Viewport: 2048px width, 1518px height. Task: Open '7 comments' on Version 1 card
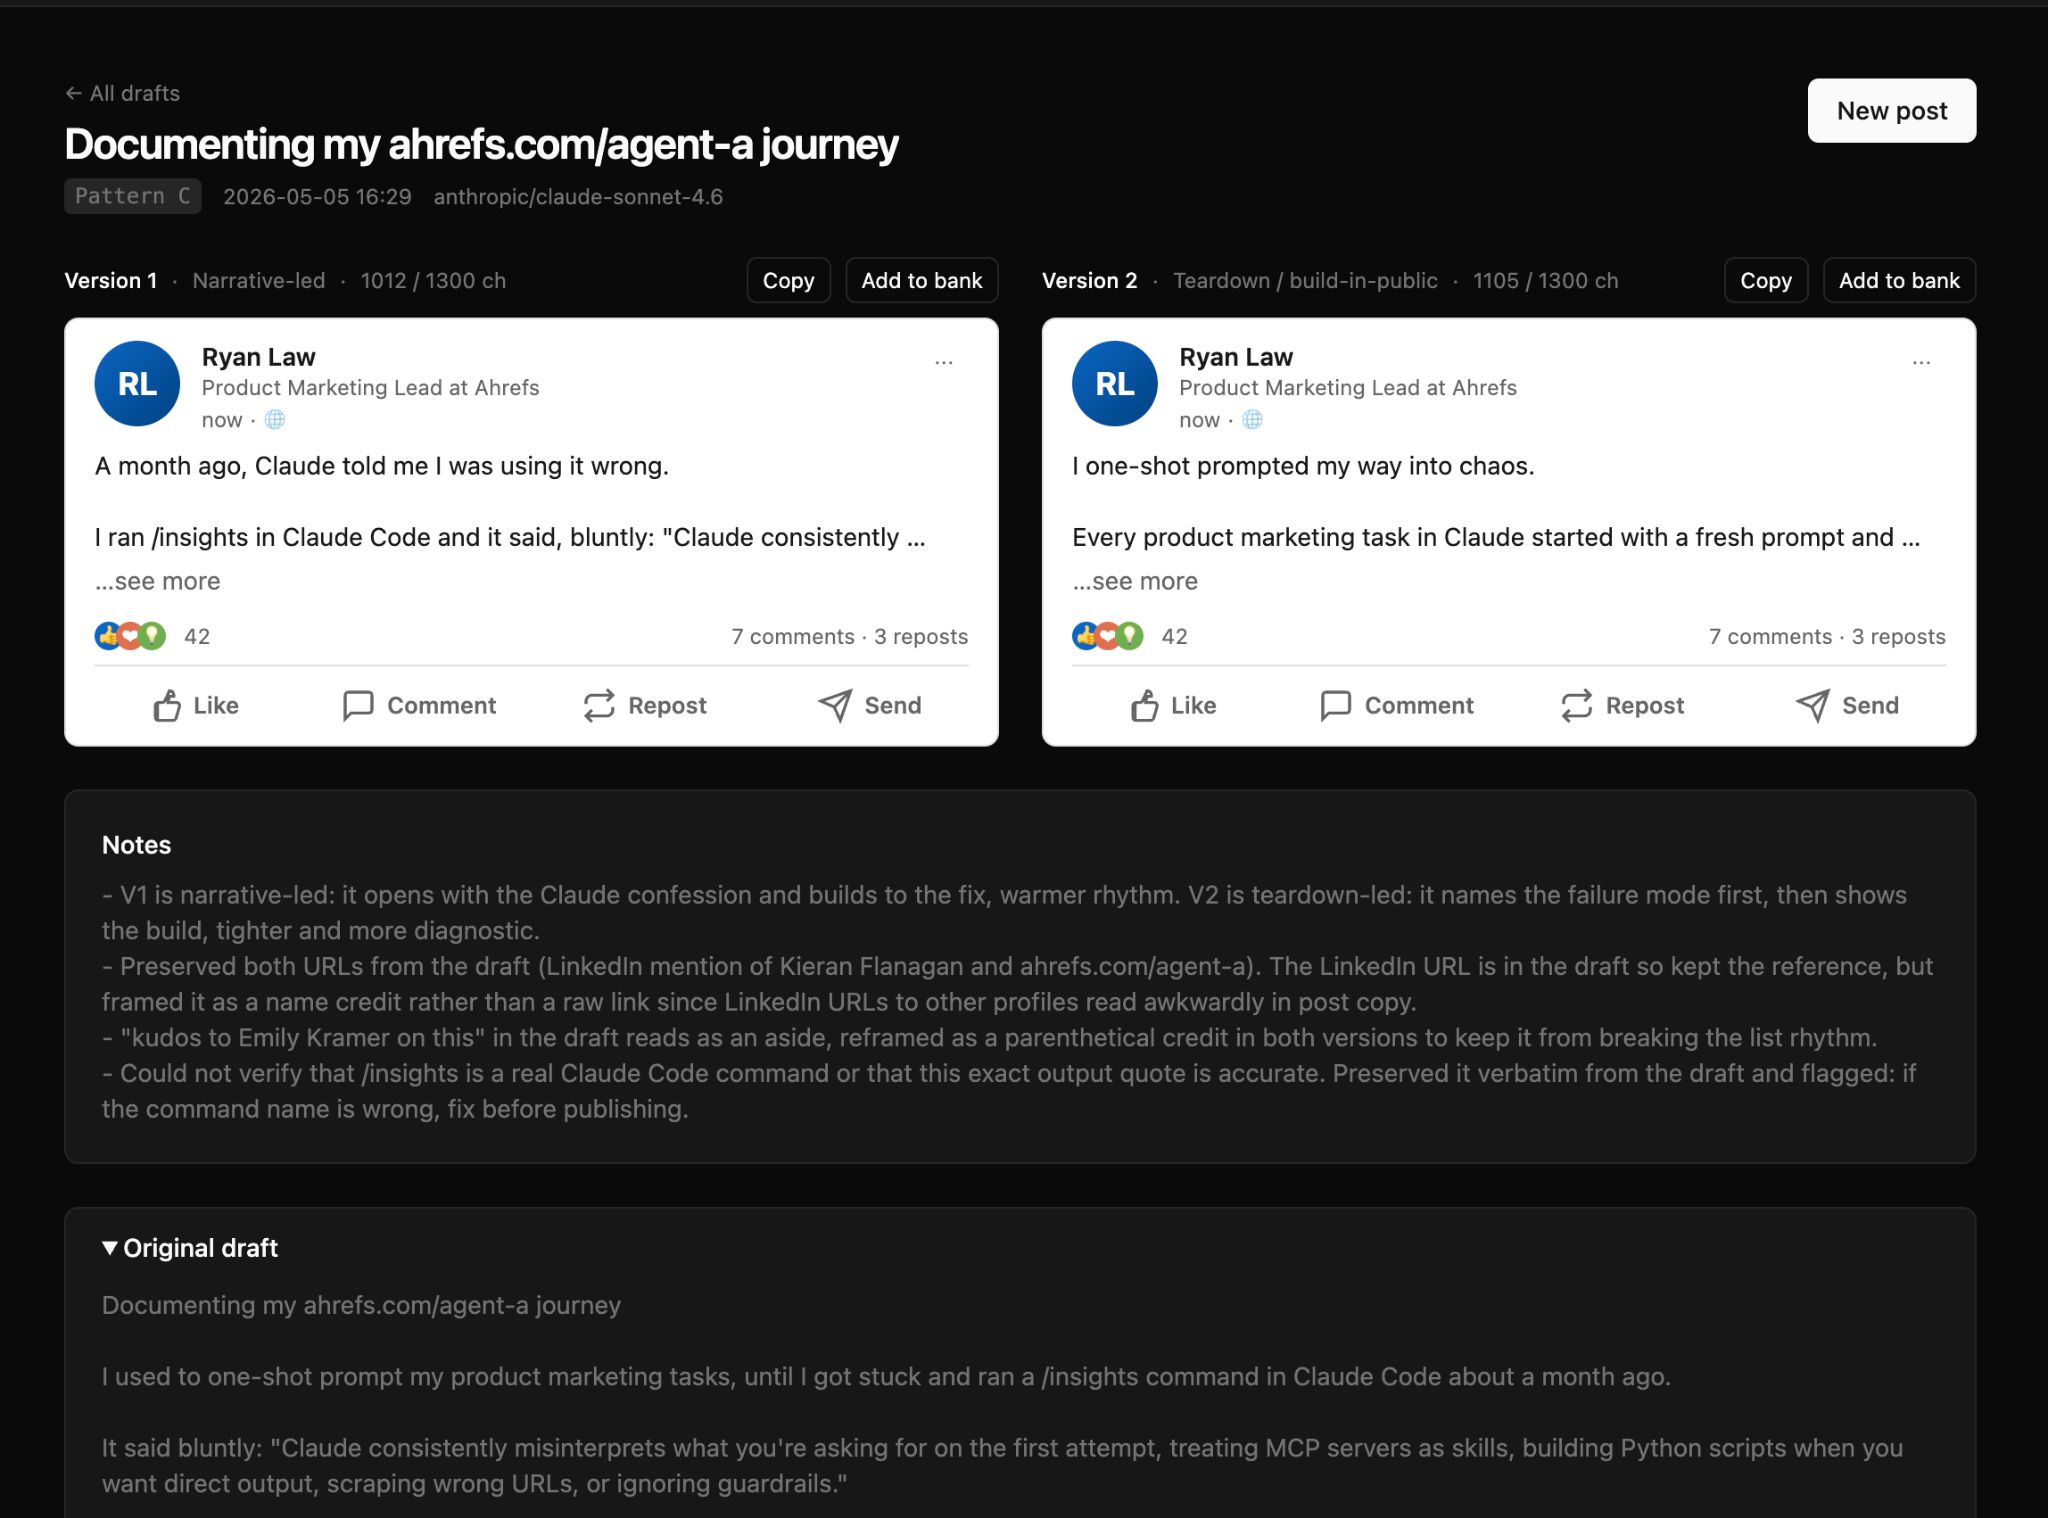[793, 636]
